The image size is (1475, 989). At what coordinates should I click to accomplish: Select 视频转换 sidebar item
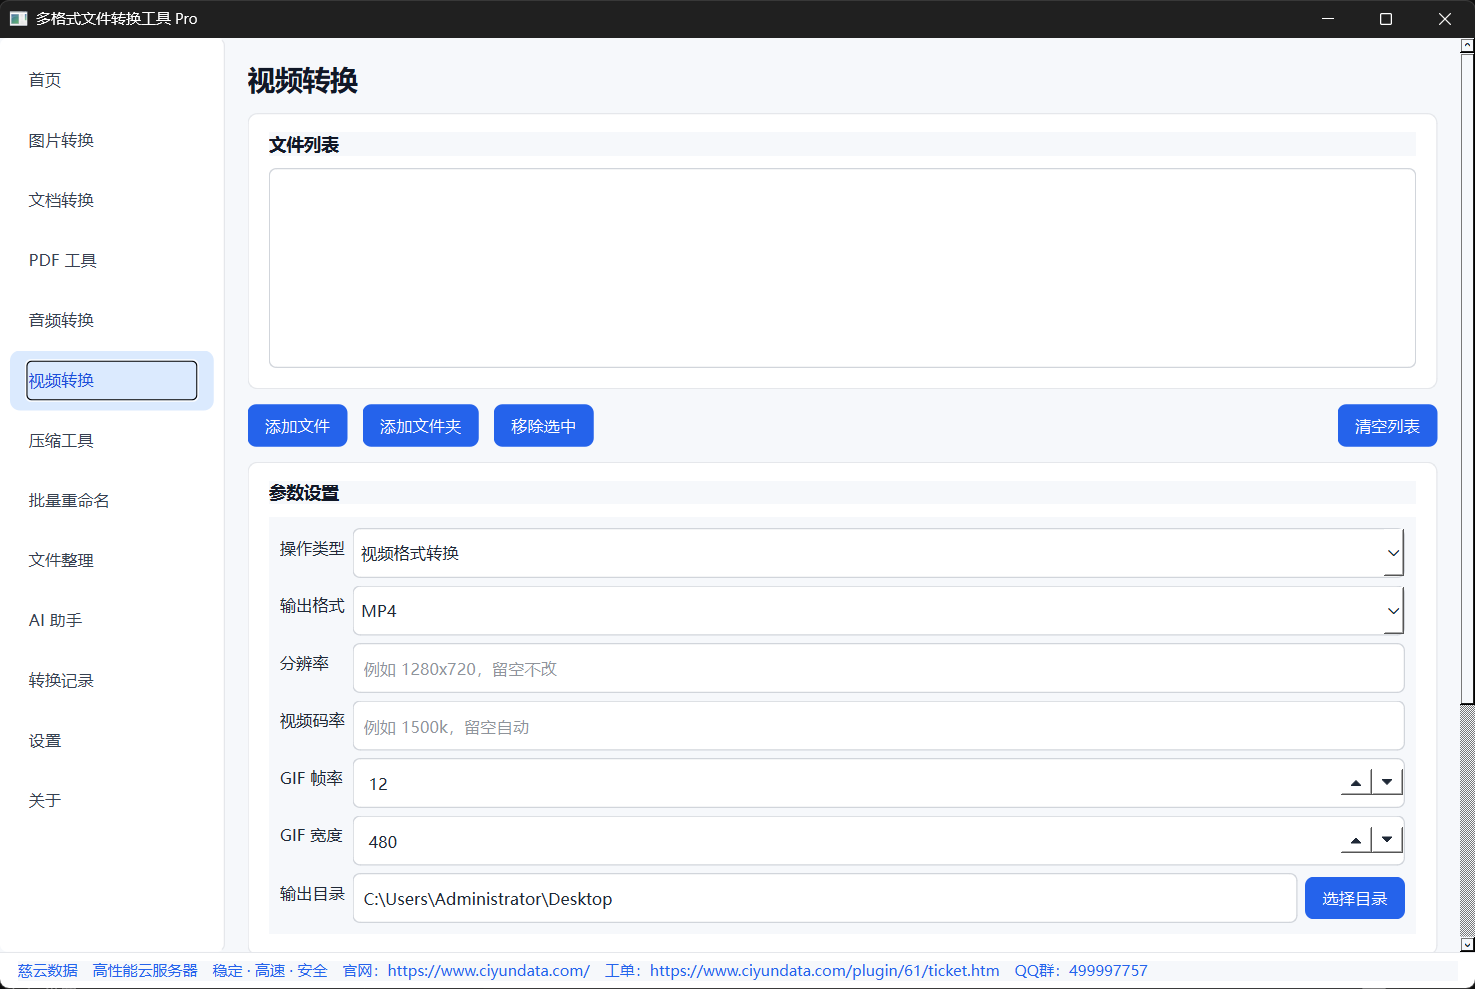[111, 380]
